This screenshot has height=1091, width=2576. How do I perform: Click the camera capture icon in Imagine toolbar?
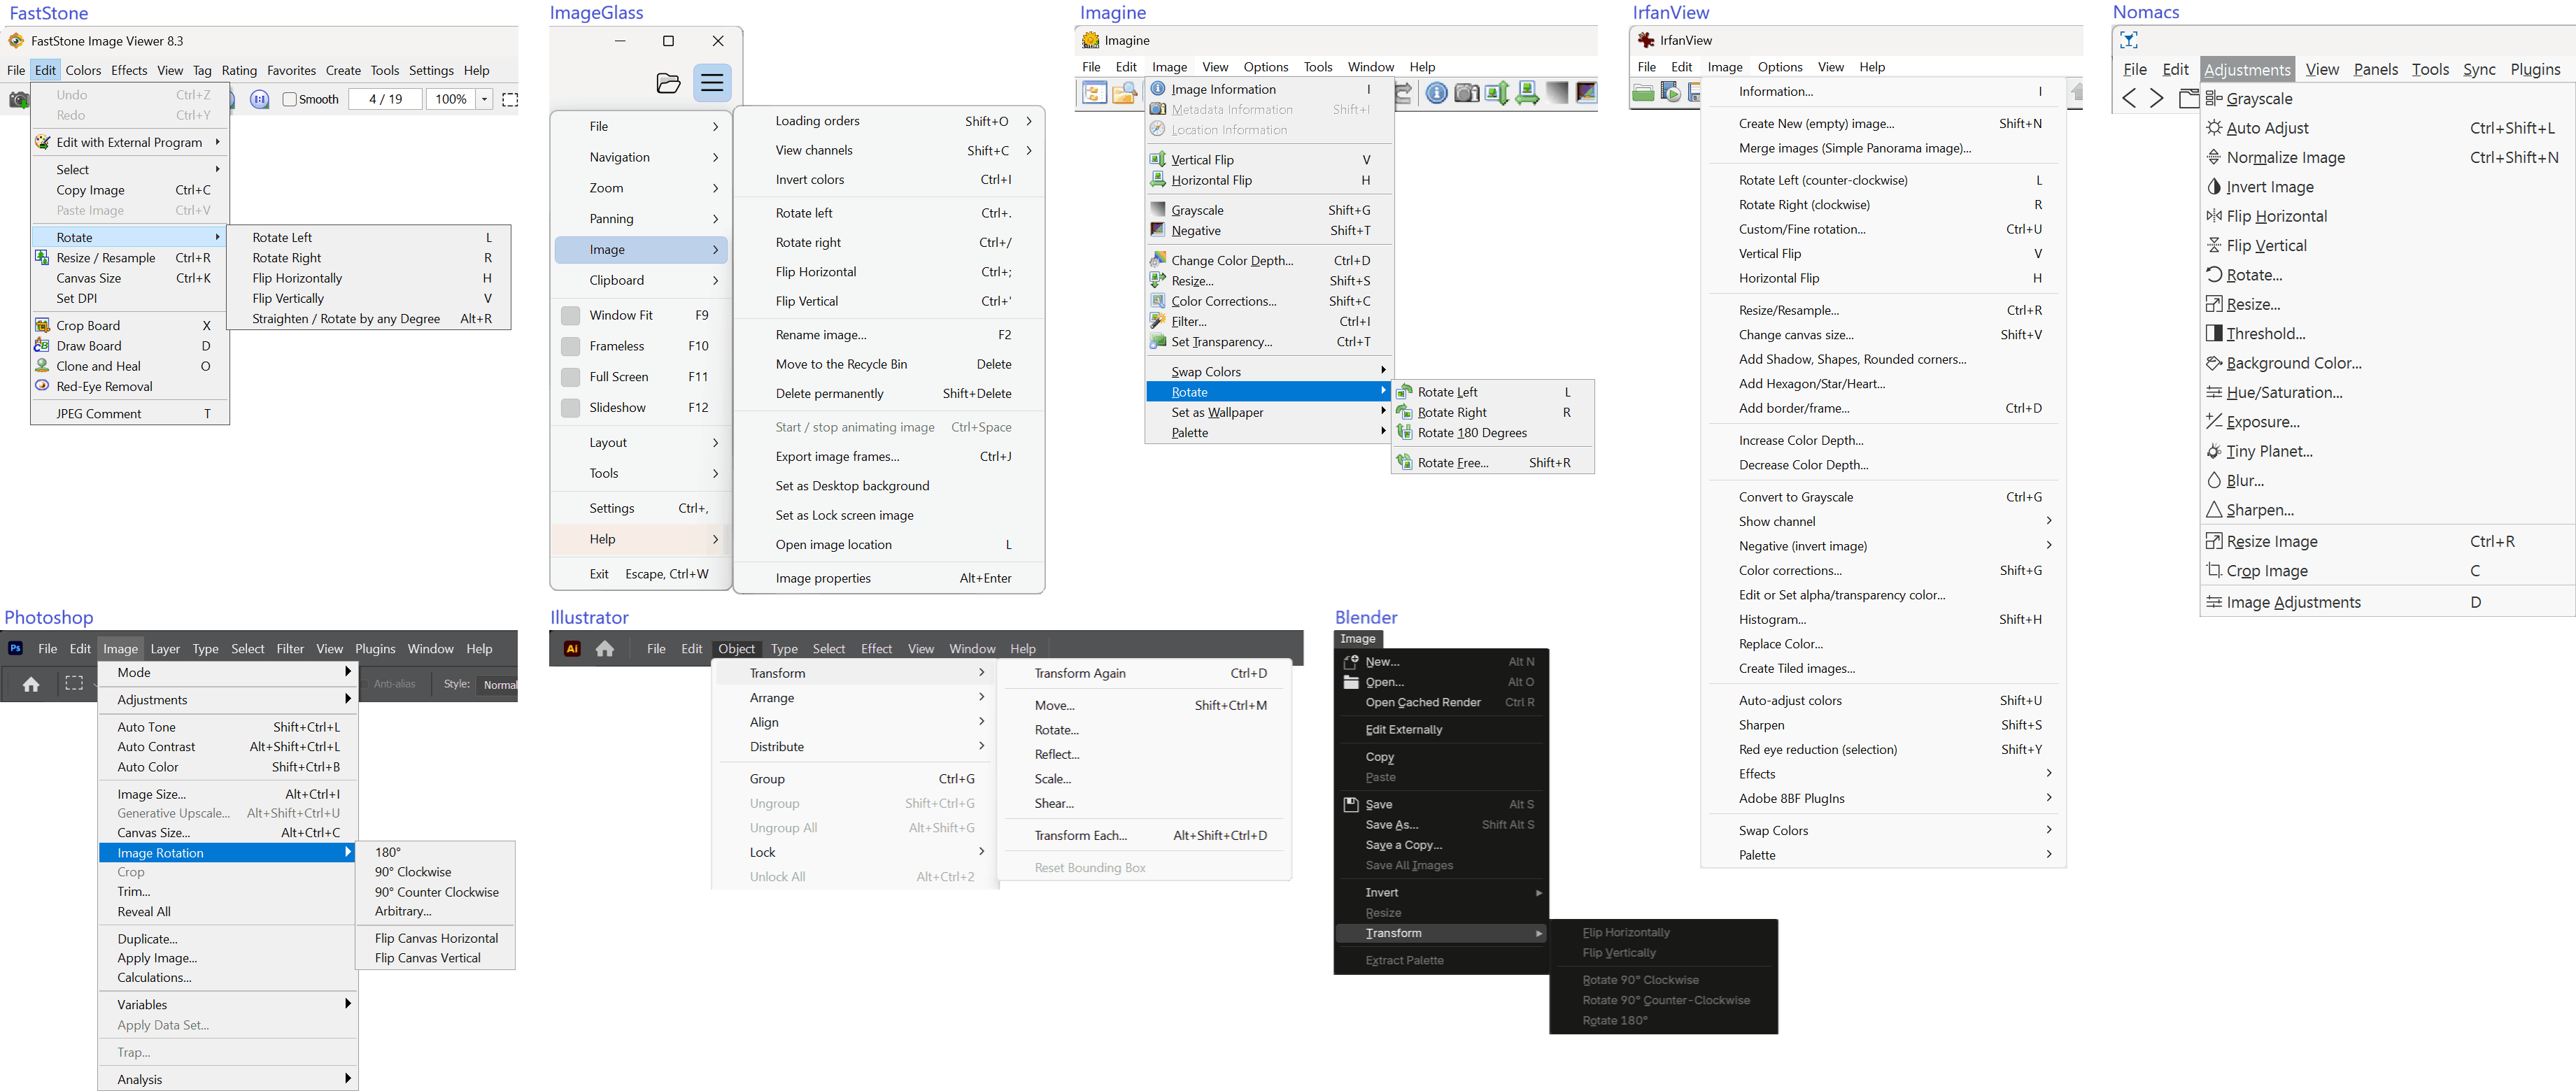[x=1467, y=93]
